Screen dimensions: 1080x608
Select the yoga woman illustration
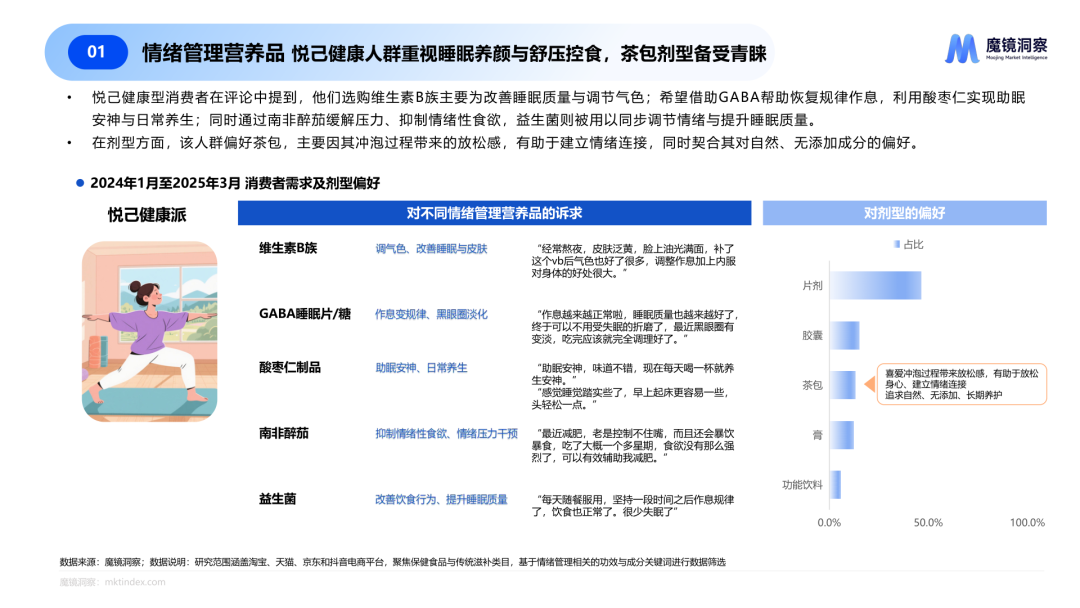pos(149,331)
